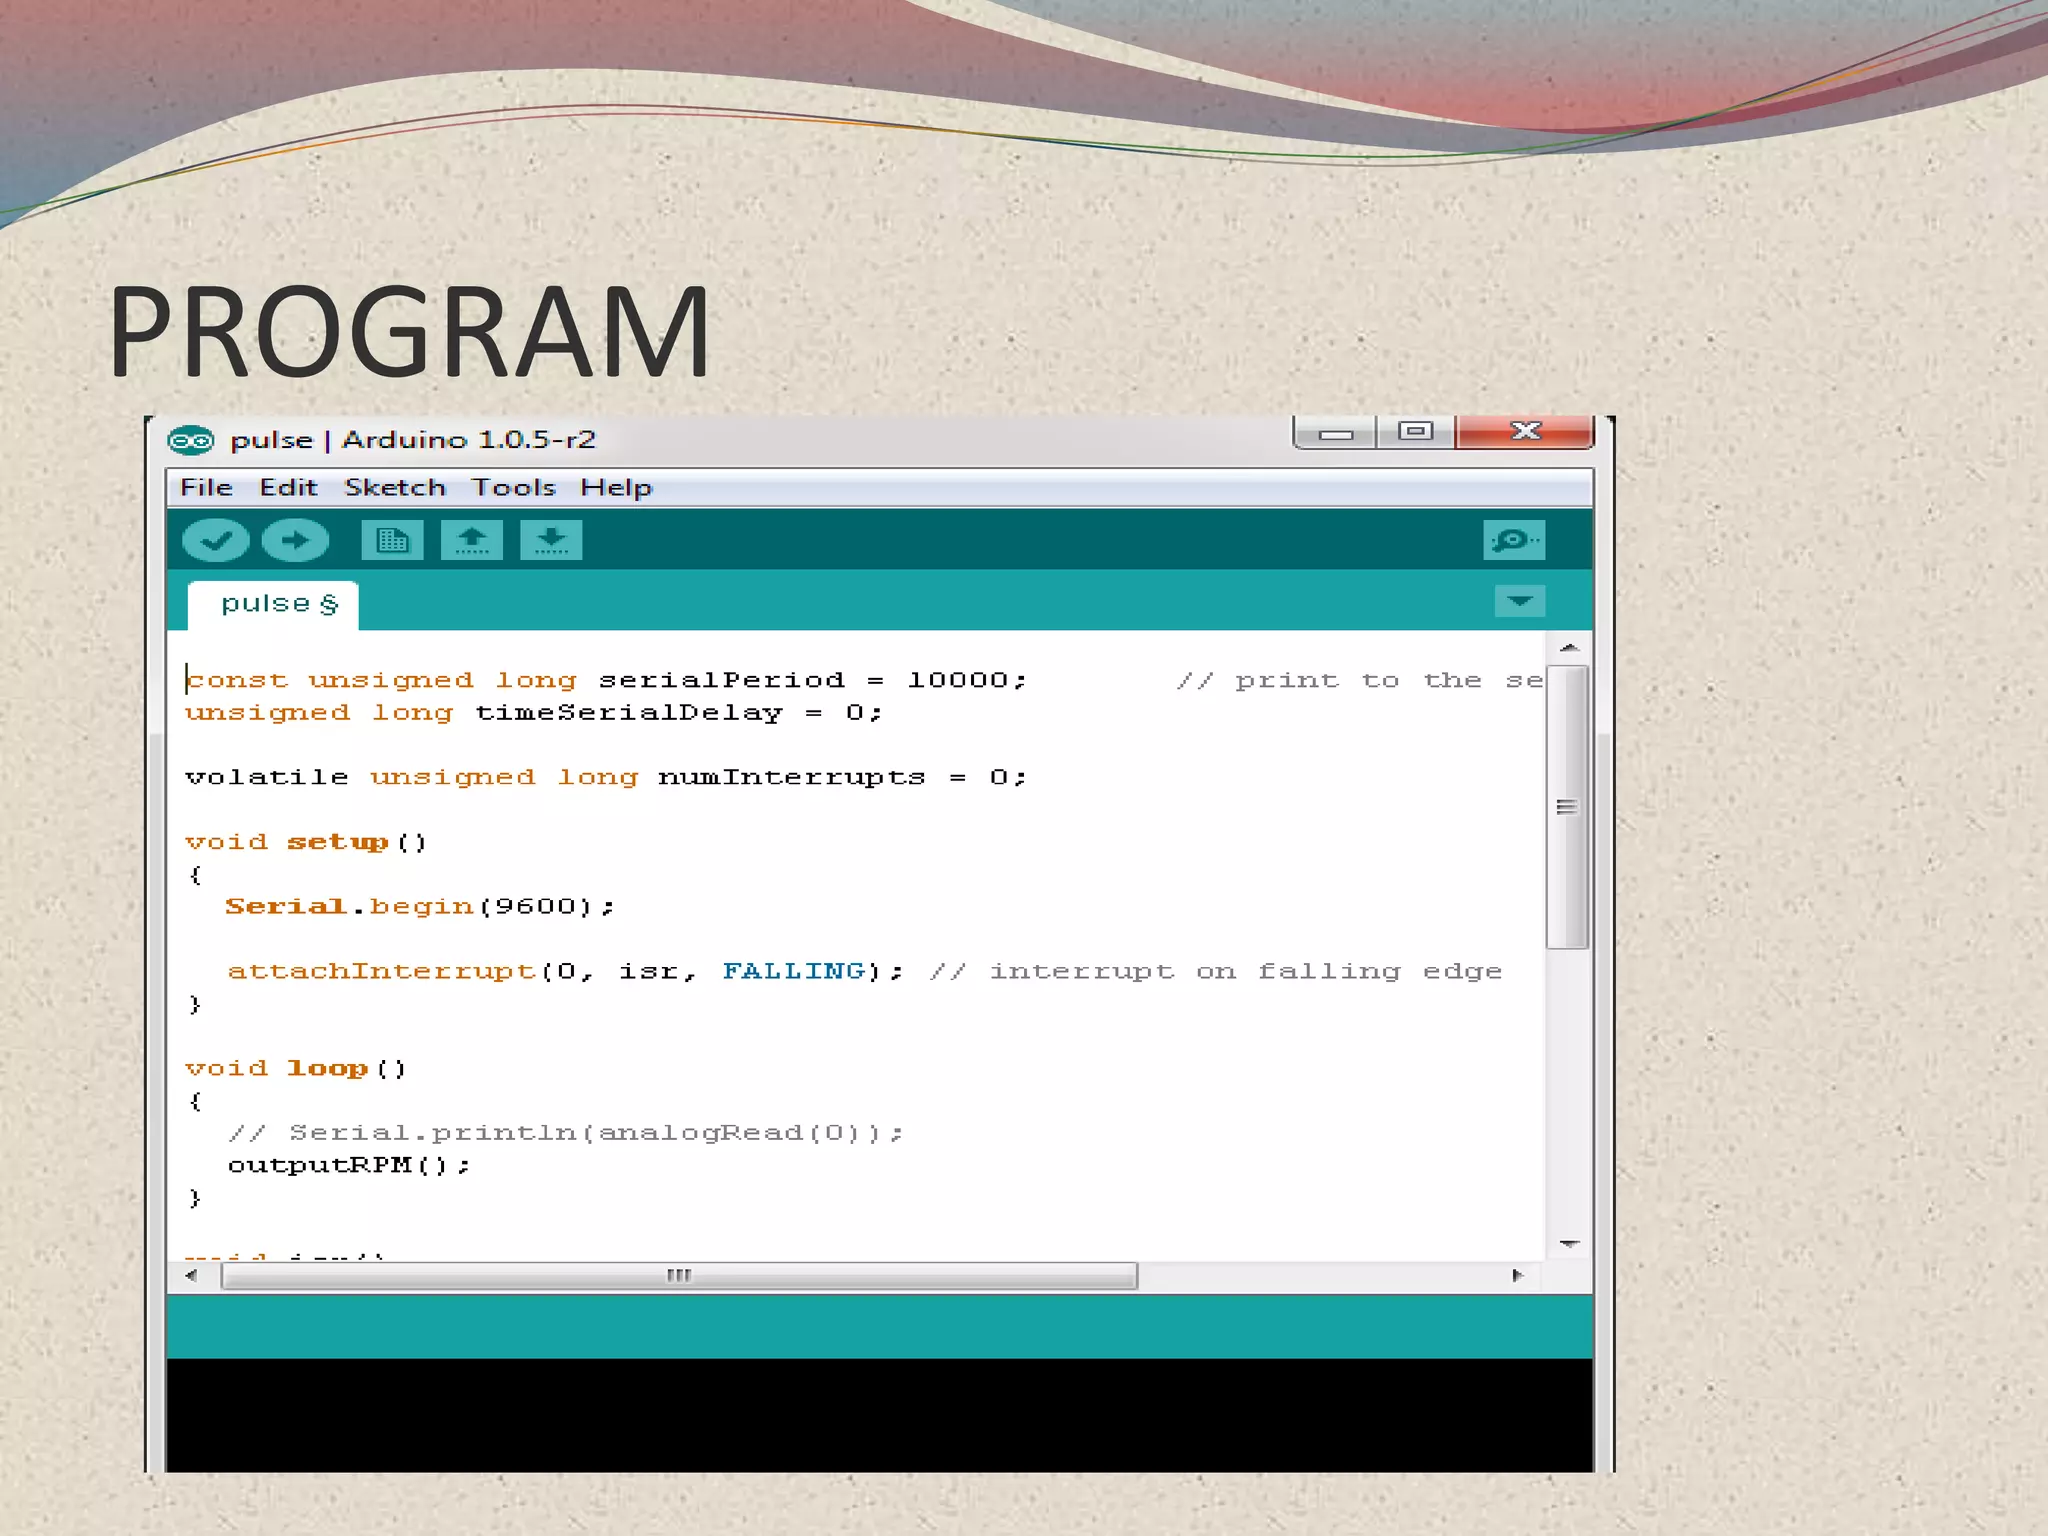2048x1536 pixels.
Task: Maximize the Arduino window
Action: pyautogui.click(x=1416, y=432)
